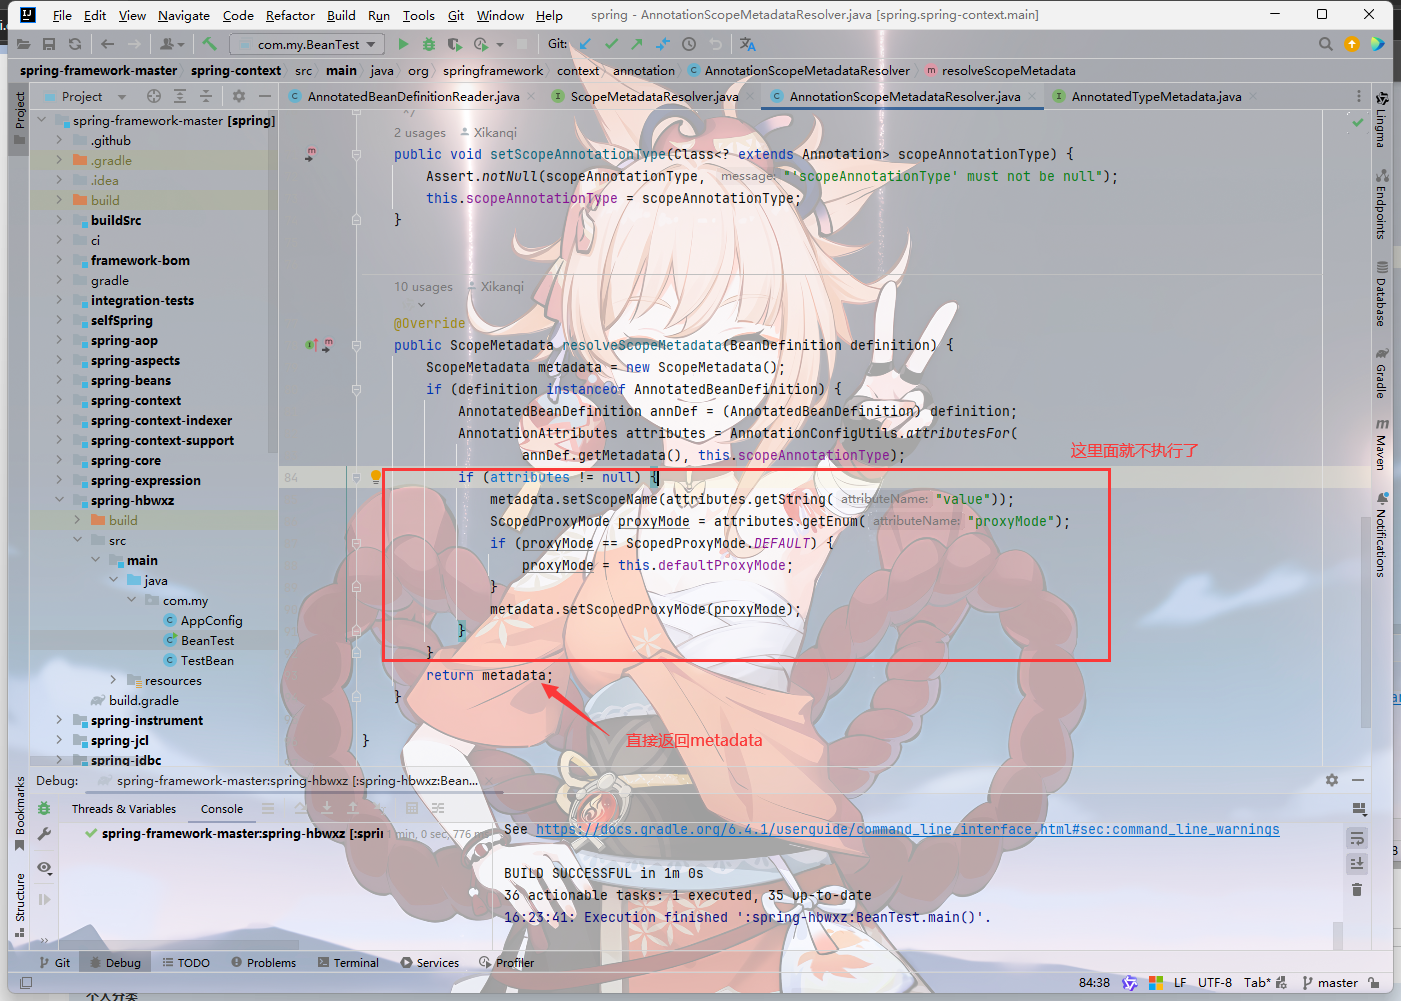Image resolution: width=1401 pixels, height=1001 pixels.
Task: Open Project panel gear options
Action: pos(239,96)
